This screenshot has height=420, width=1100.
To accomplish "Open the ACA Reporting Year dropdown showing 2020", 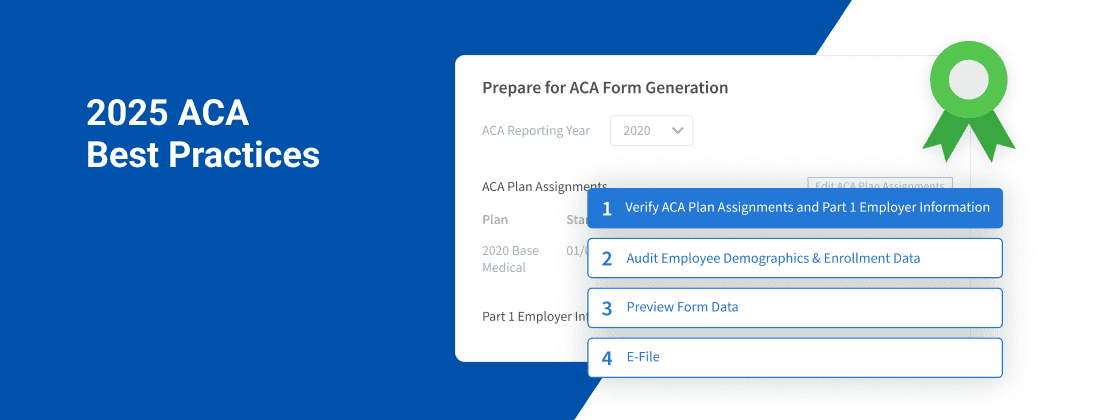I will coord(650,130).
